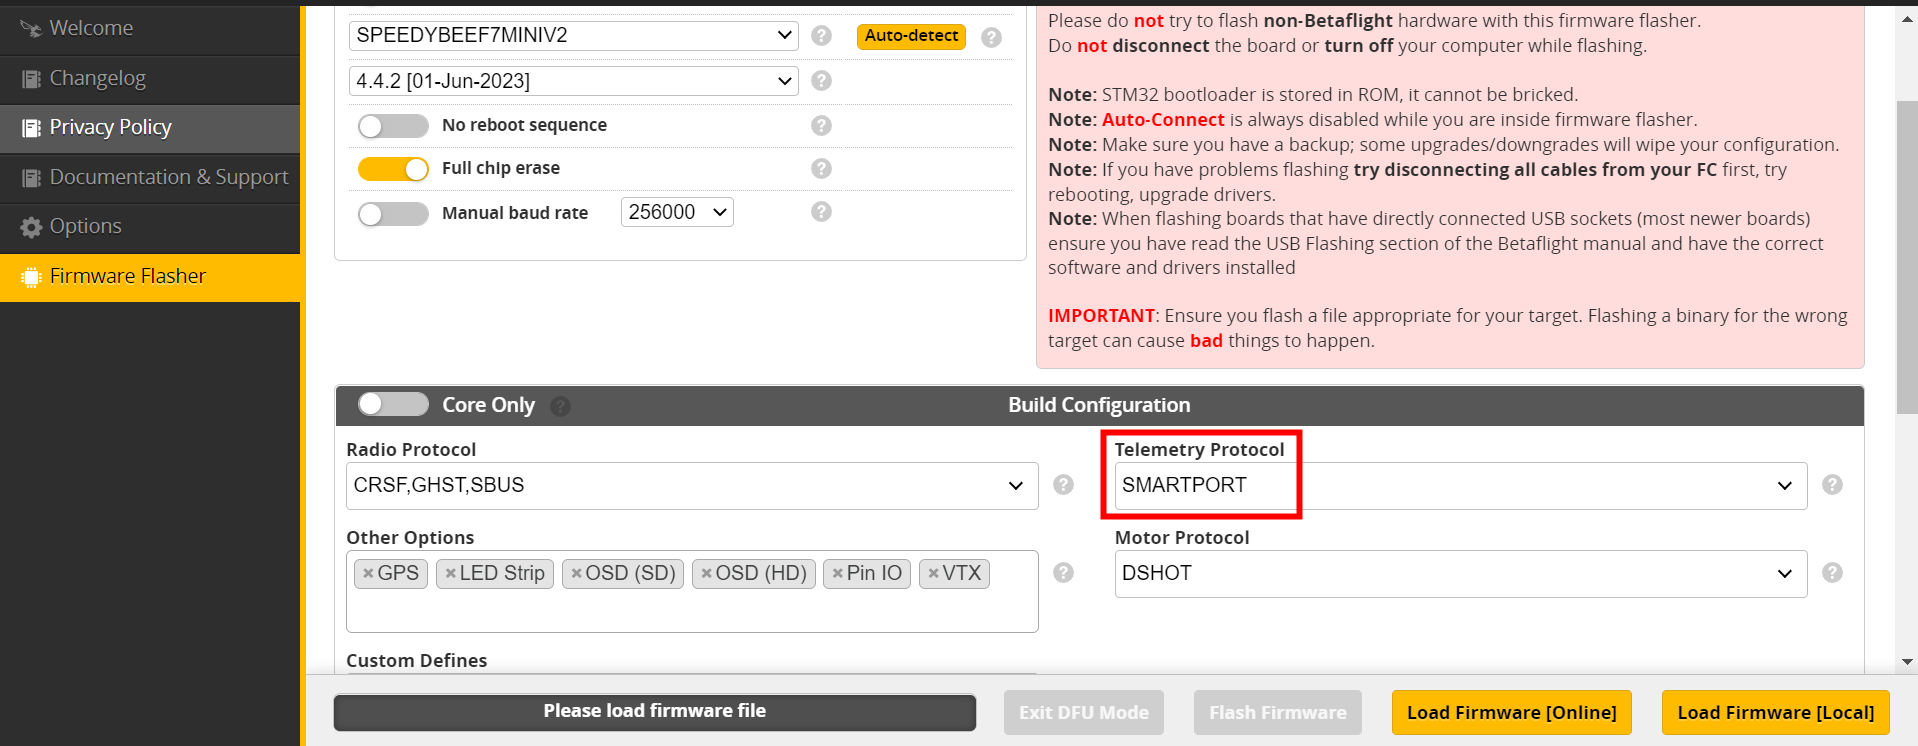Click the Please load firmware file progress bar
Screen dimensions: 1918x746
(655, 712)
